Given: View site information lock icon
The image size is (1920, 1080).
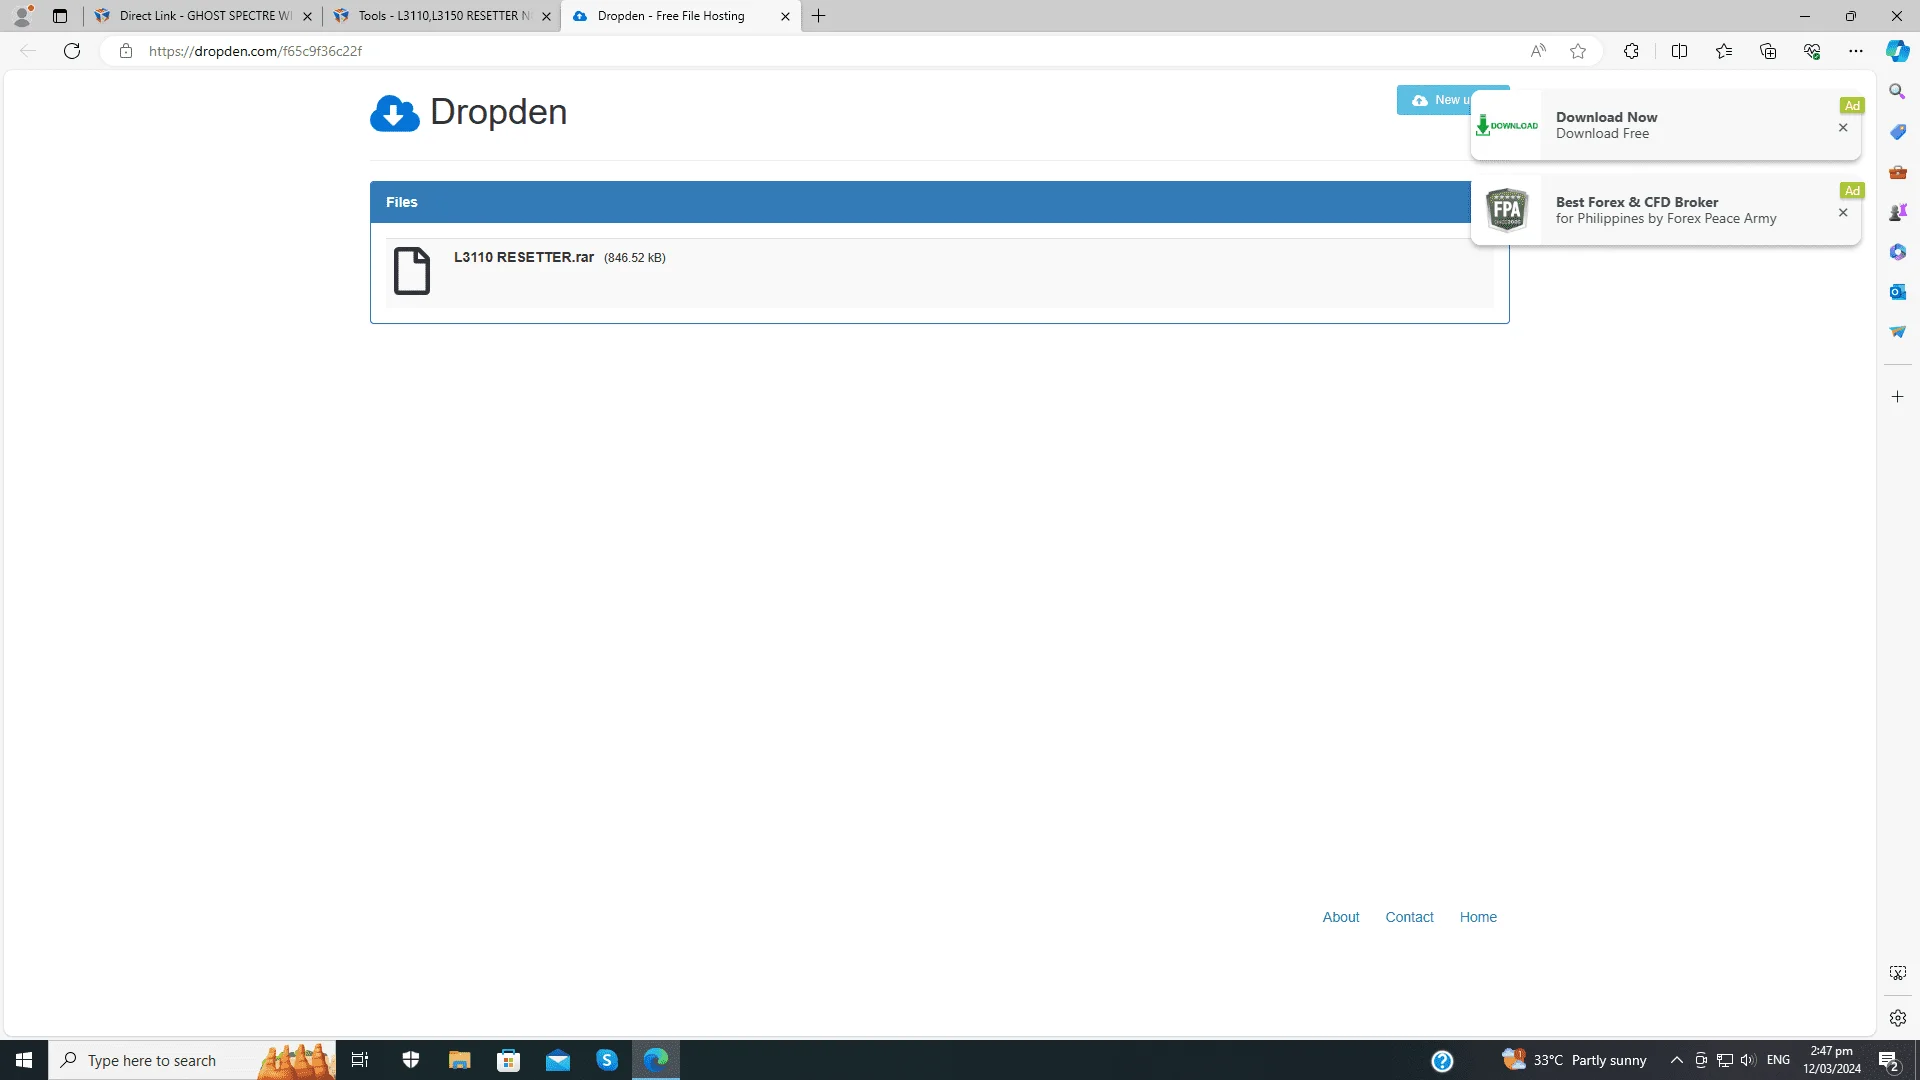Looking at the screenshot, I should pos(126,51).
